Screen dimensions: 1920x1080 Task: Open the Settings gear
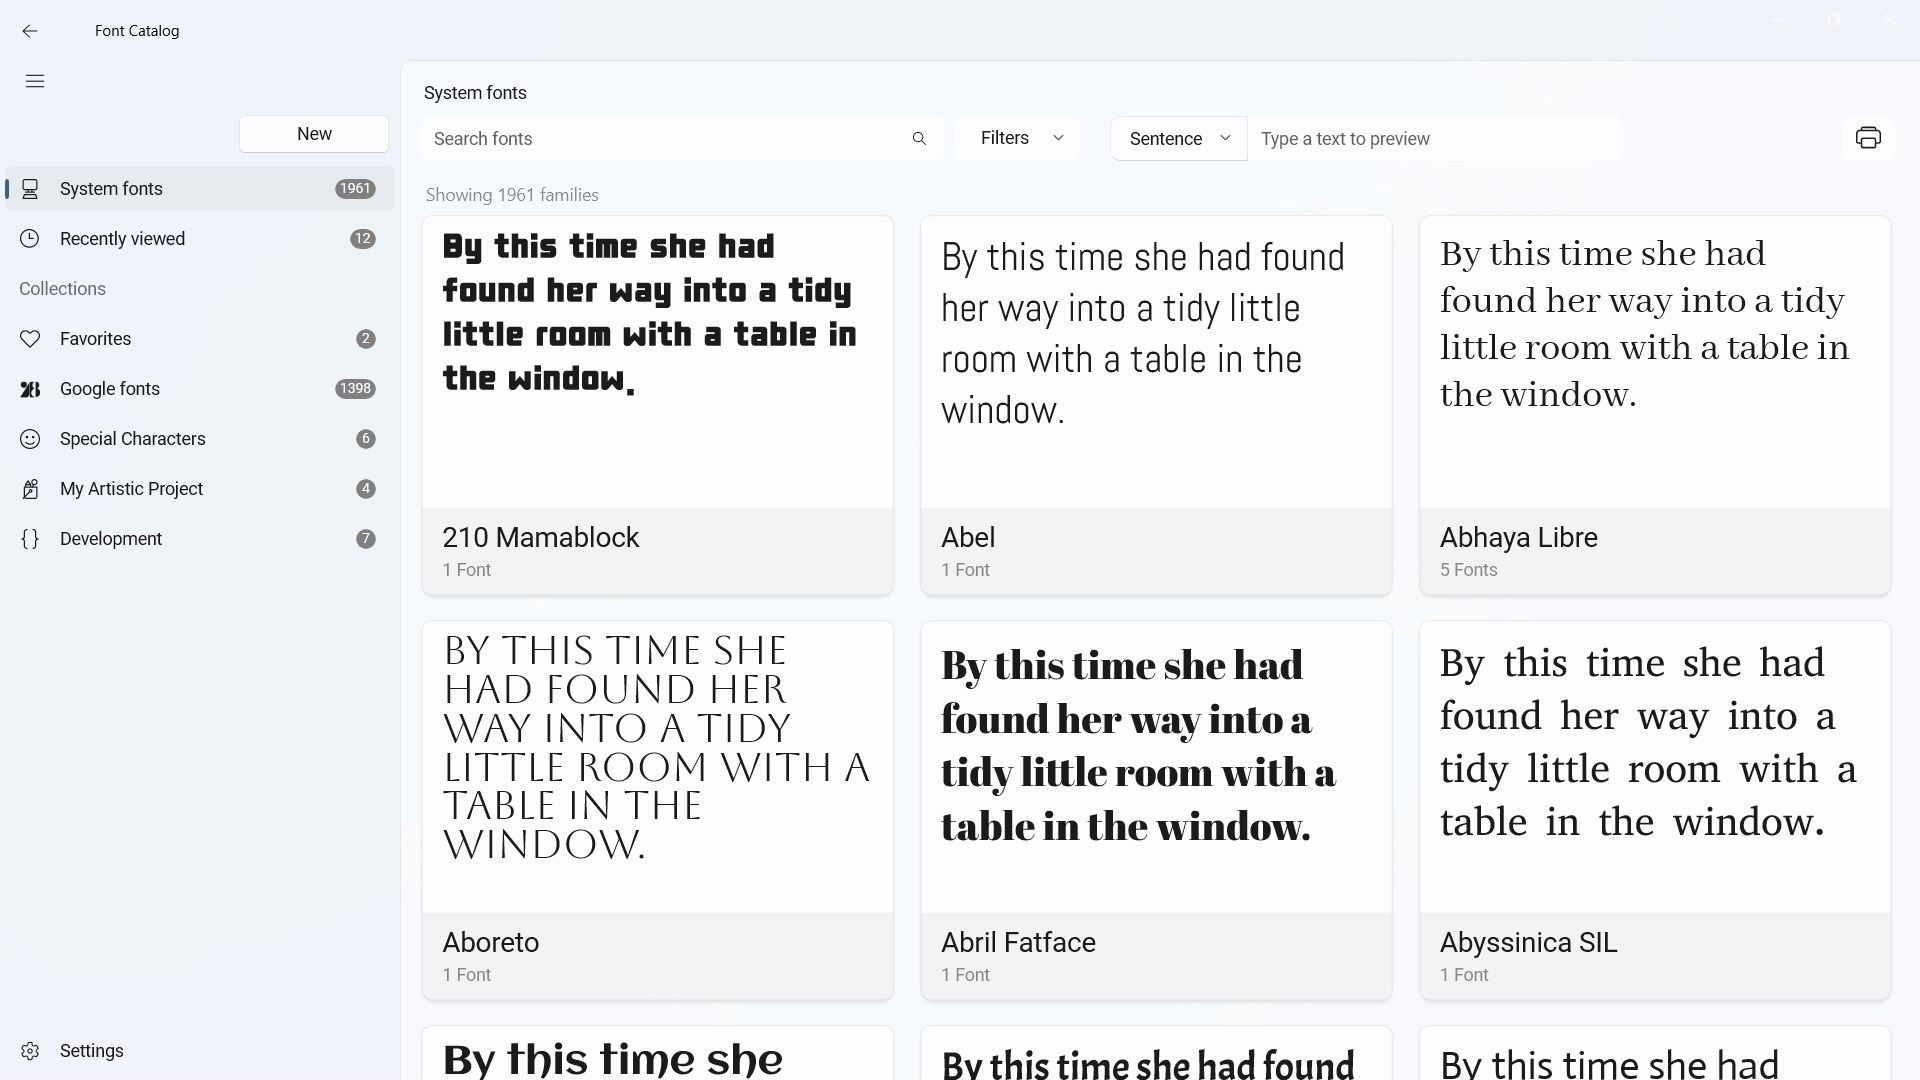point(30,1050)
